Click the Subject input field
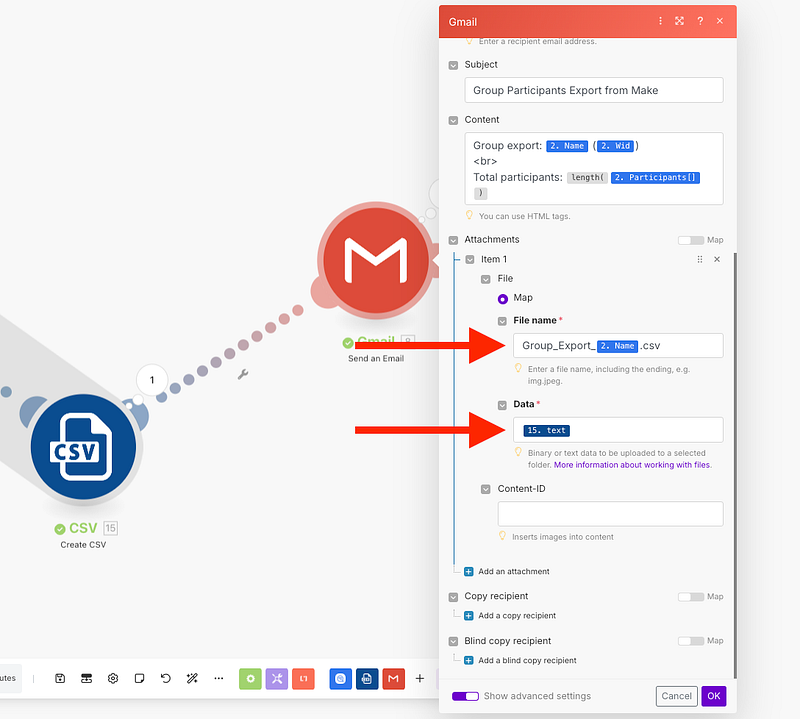This screenshot has width=800, height=719. pos(593,90)
